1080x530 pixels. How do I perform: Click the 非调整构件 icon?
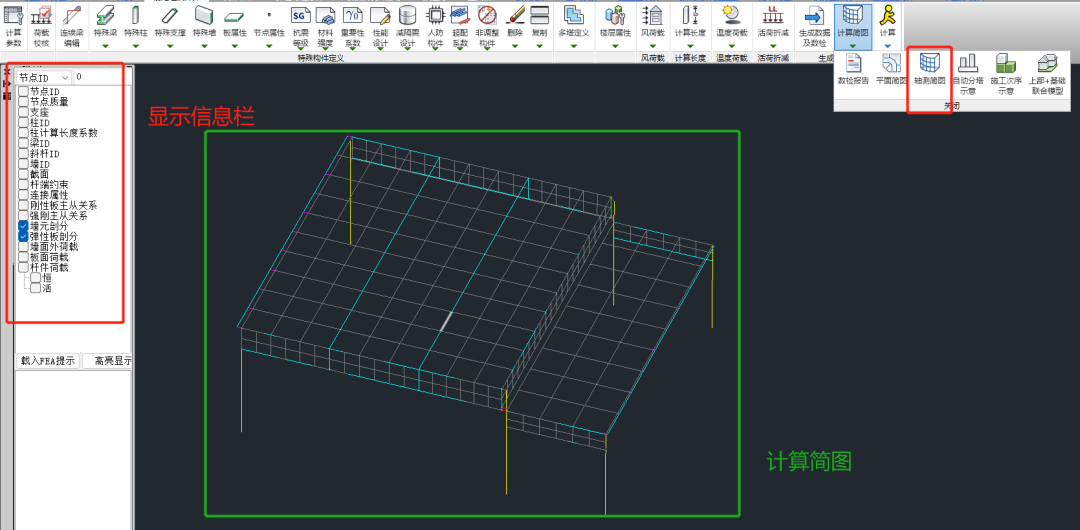click(487, 15)
